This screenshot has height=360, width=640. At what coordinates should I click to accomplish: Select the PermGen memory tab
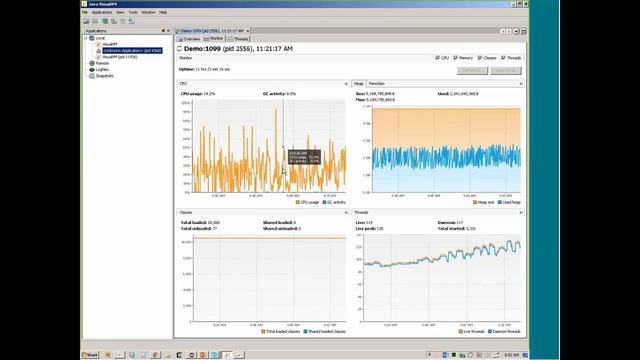[376, 84]
